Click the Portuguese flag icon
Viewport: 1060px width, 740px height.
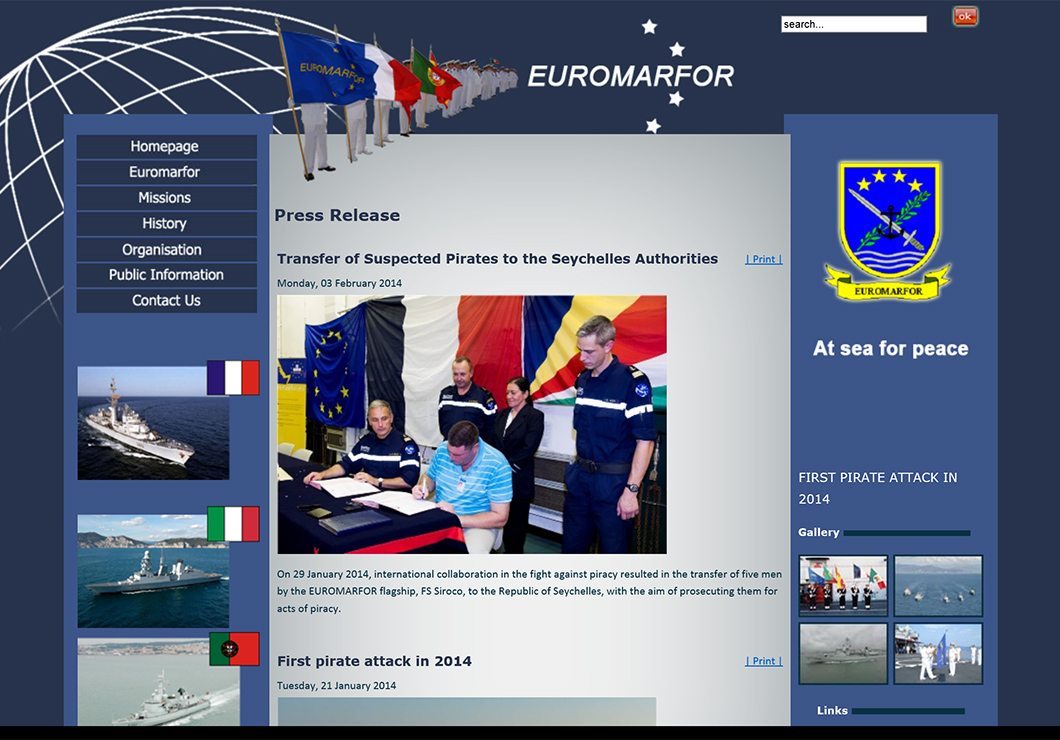234,649
